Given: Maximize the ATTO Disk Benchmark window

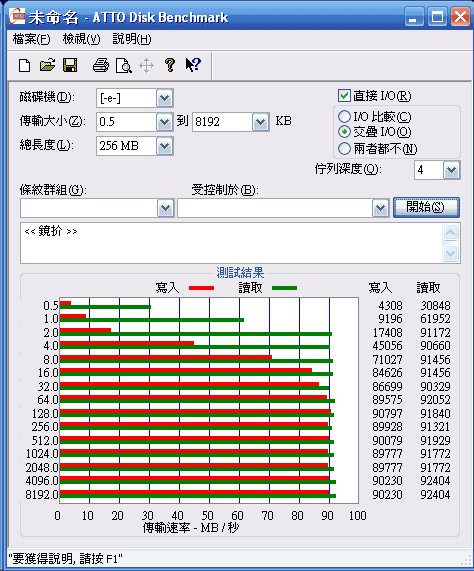Looking at the screenshot, I should (437, 17).
